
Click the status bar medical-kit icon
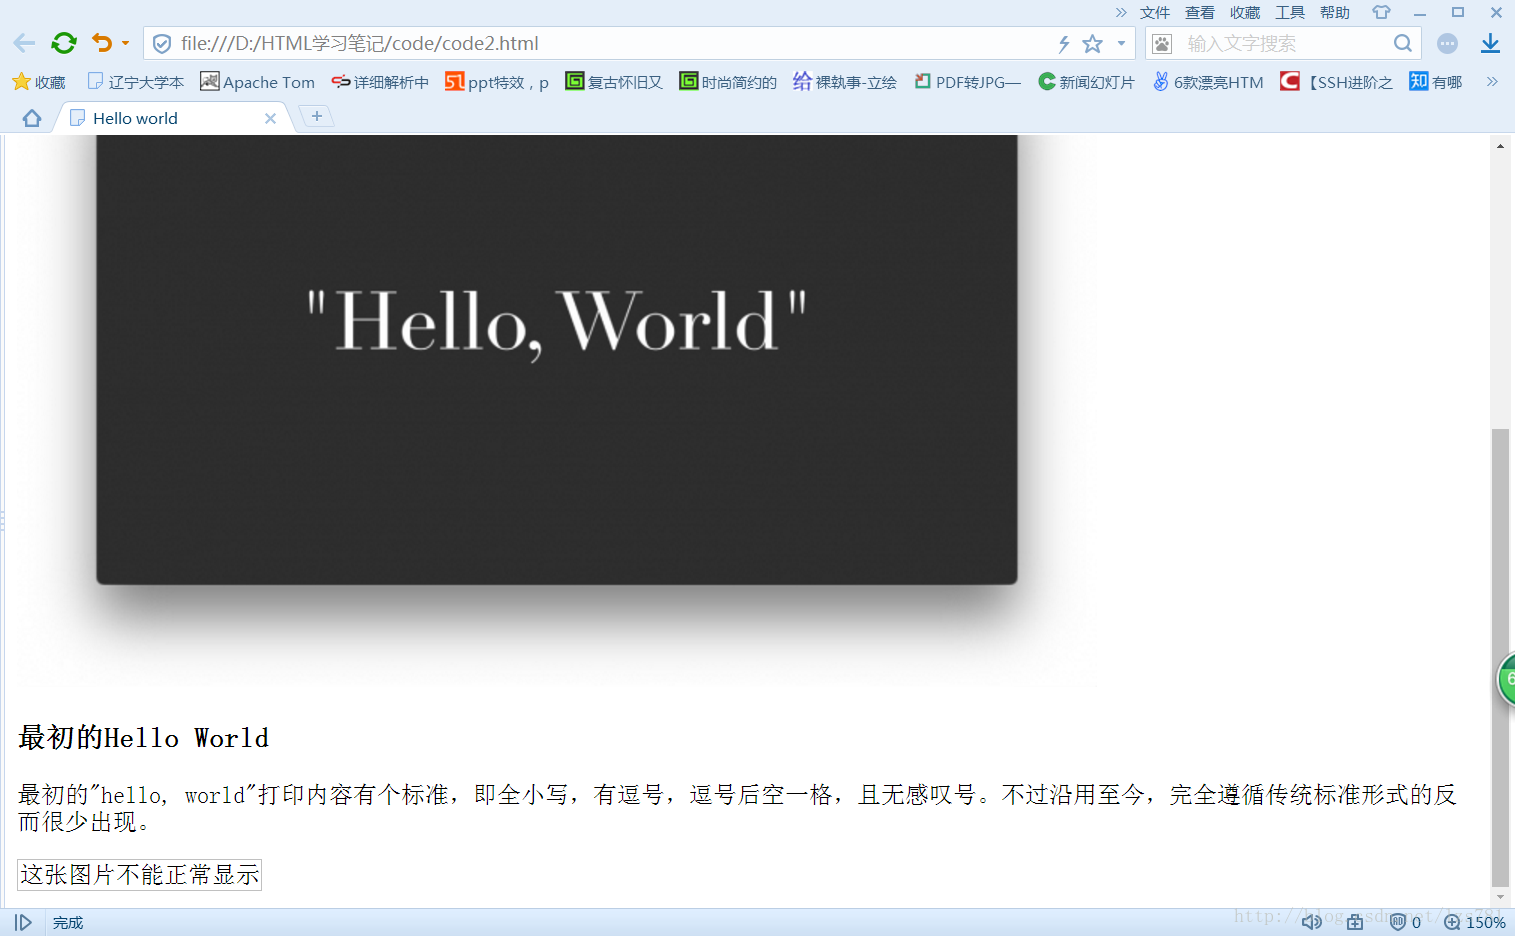click(x=1355, y=922)
